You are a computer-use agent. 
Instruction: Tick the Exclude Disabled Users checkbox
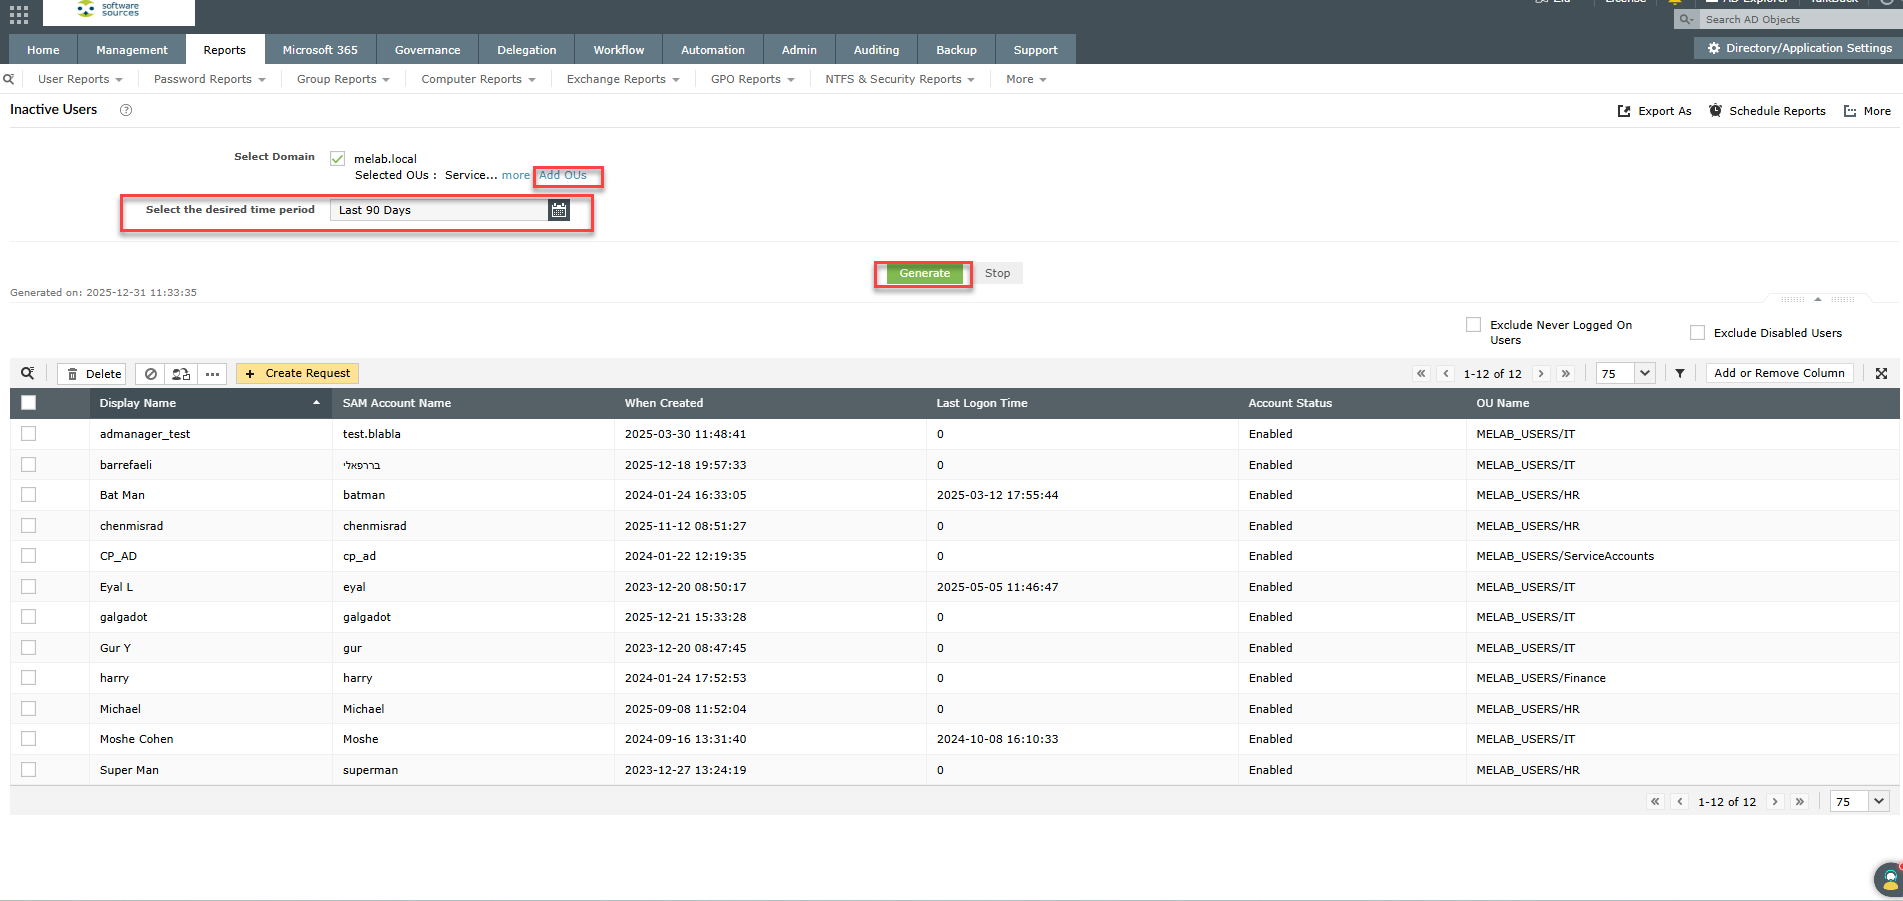(x=1697, y=333)
